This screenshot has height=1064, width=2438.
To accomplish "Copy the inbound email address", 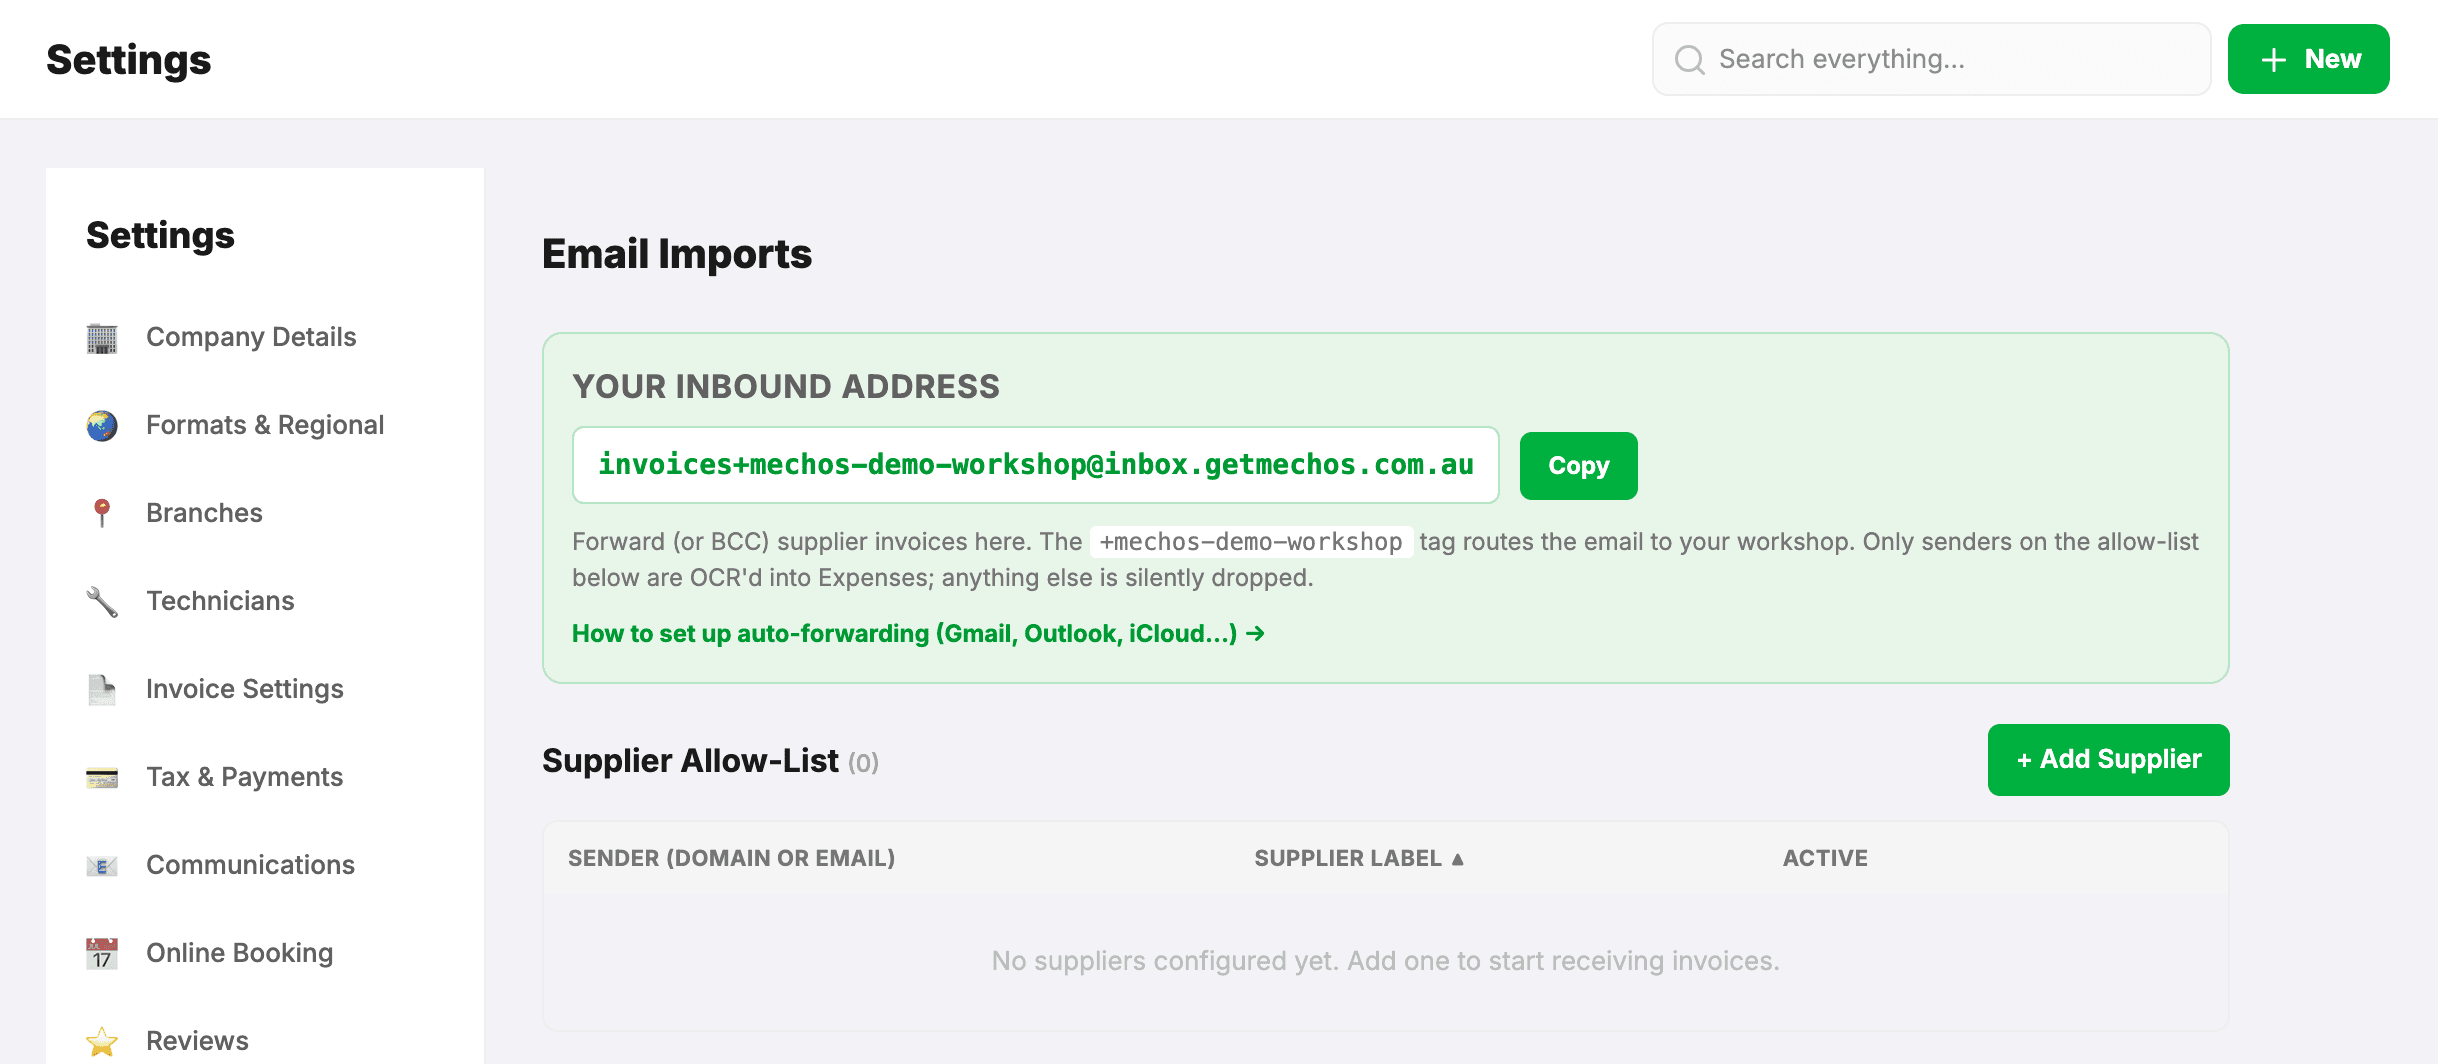I will pos(1578,466).
